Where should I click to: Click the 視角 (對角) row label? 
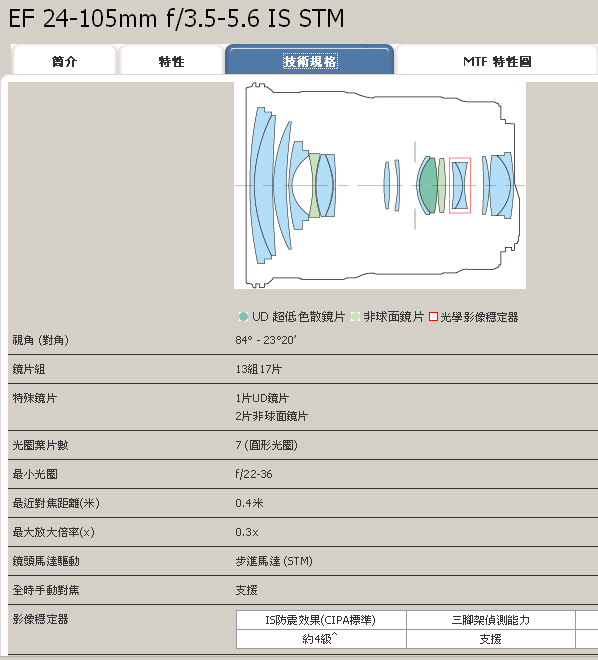click(x=40, y=340)
